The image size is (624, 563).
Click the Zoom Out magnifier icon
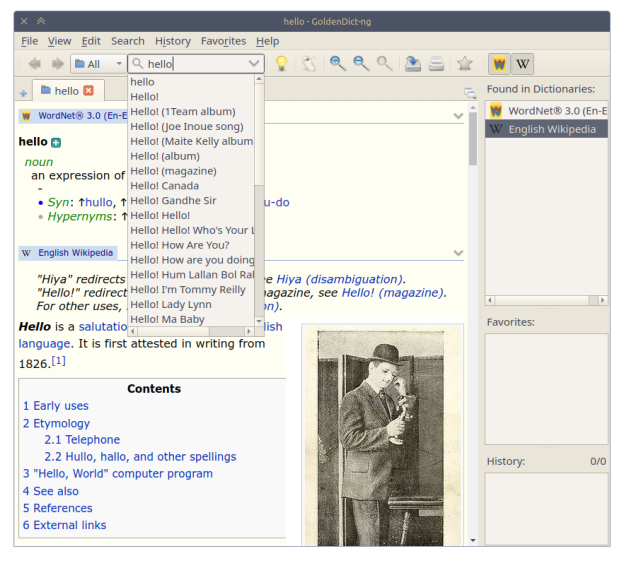(x=361, y=64)
